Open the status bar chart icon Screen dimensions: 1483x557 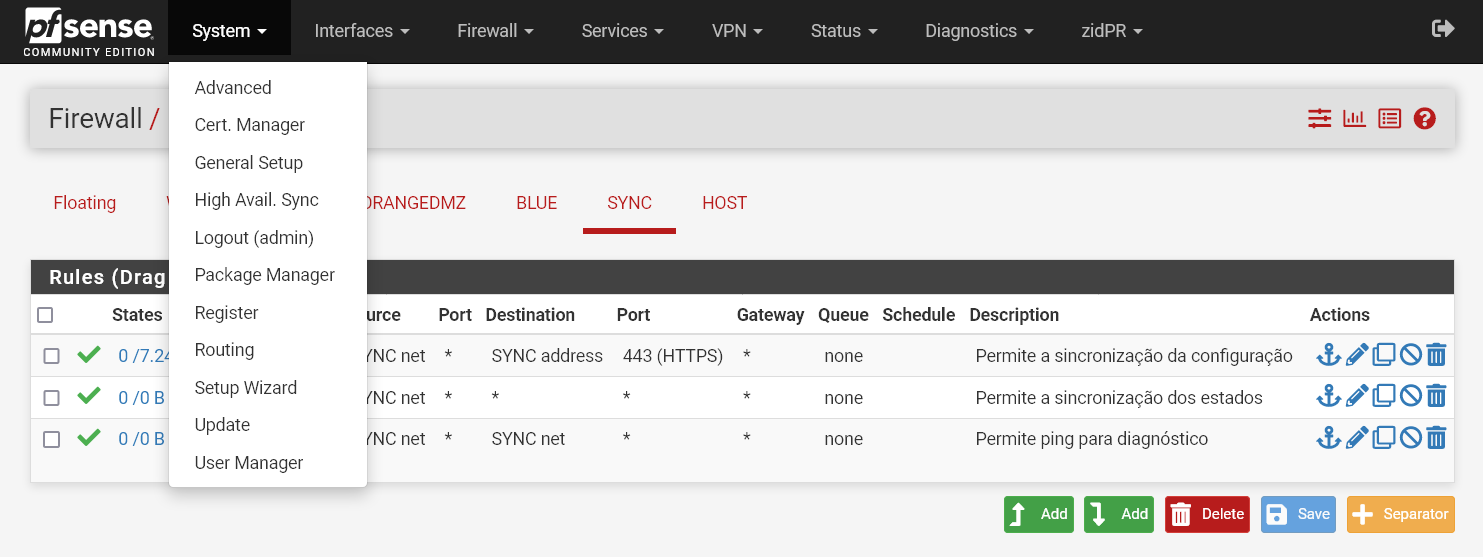point(1354,119)
